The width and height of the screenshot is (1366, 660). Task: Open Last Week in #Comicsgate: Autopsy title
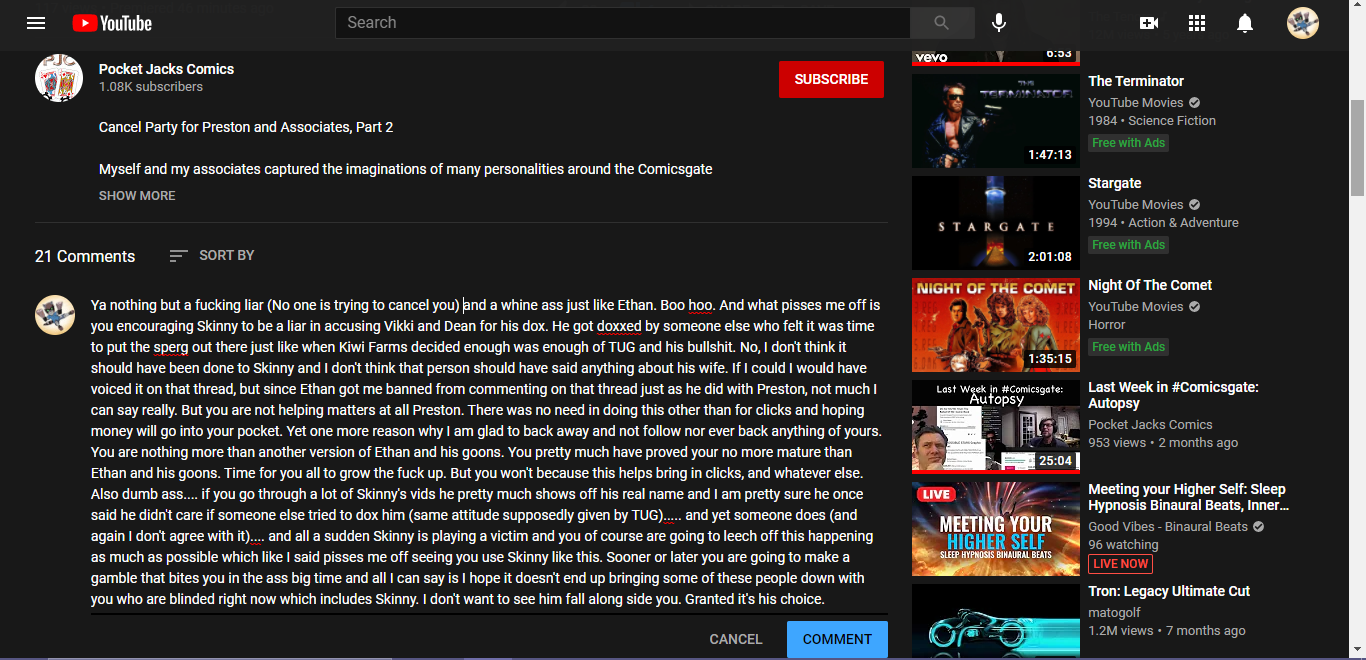(1173, 395)
